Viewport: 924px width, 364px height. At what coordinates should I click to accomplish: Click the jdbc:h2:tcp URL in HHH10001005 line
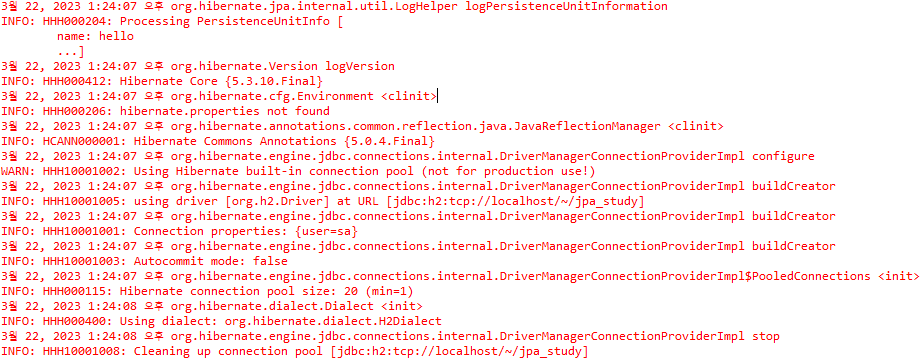[x=515, y=202]
